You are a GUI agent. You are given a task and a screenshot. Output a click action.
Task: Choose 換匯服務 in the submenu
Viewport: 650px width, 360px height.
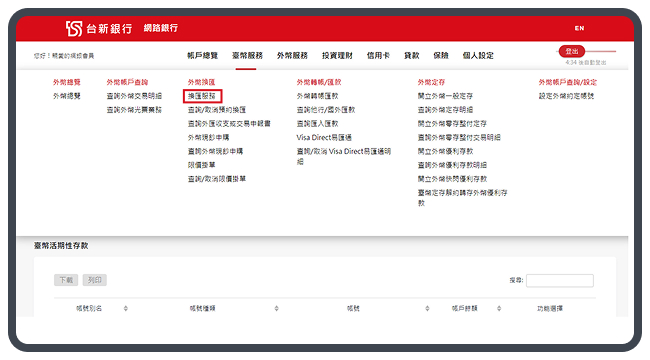202,96
